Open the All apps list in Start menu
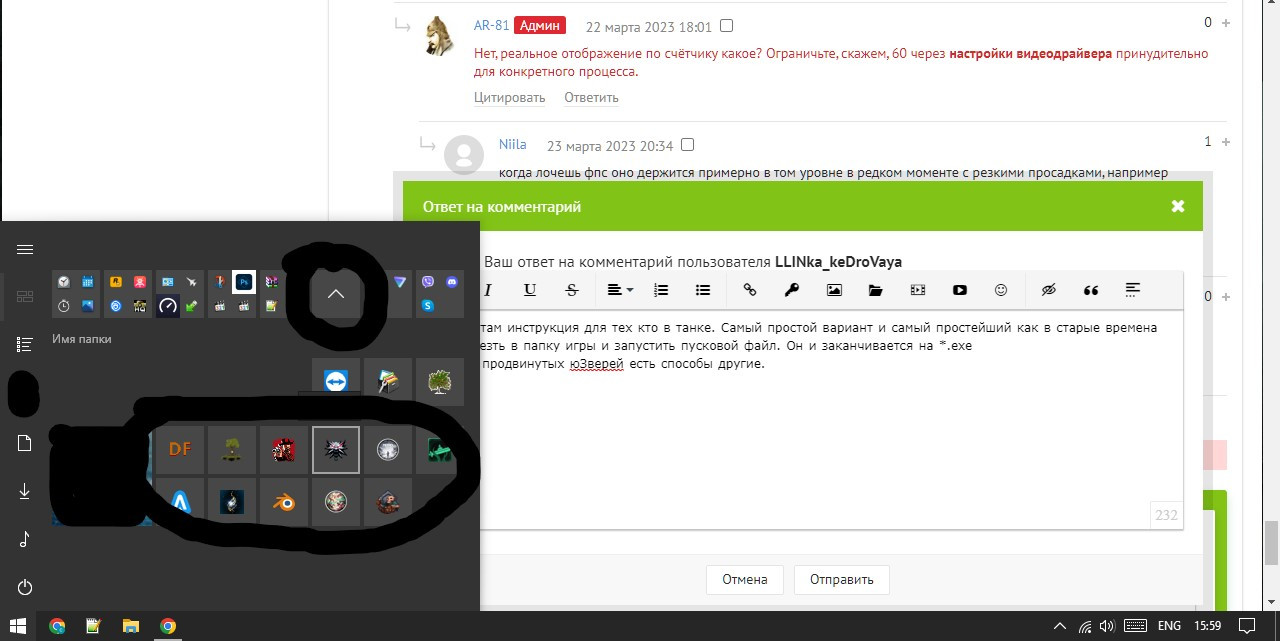 point(26,344)
